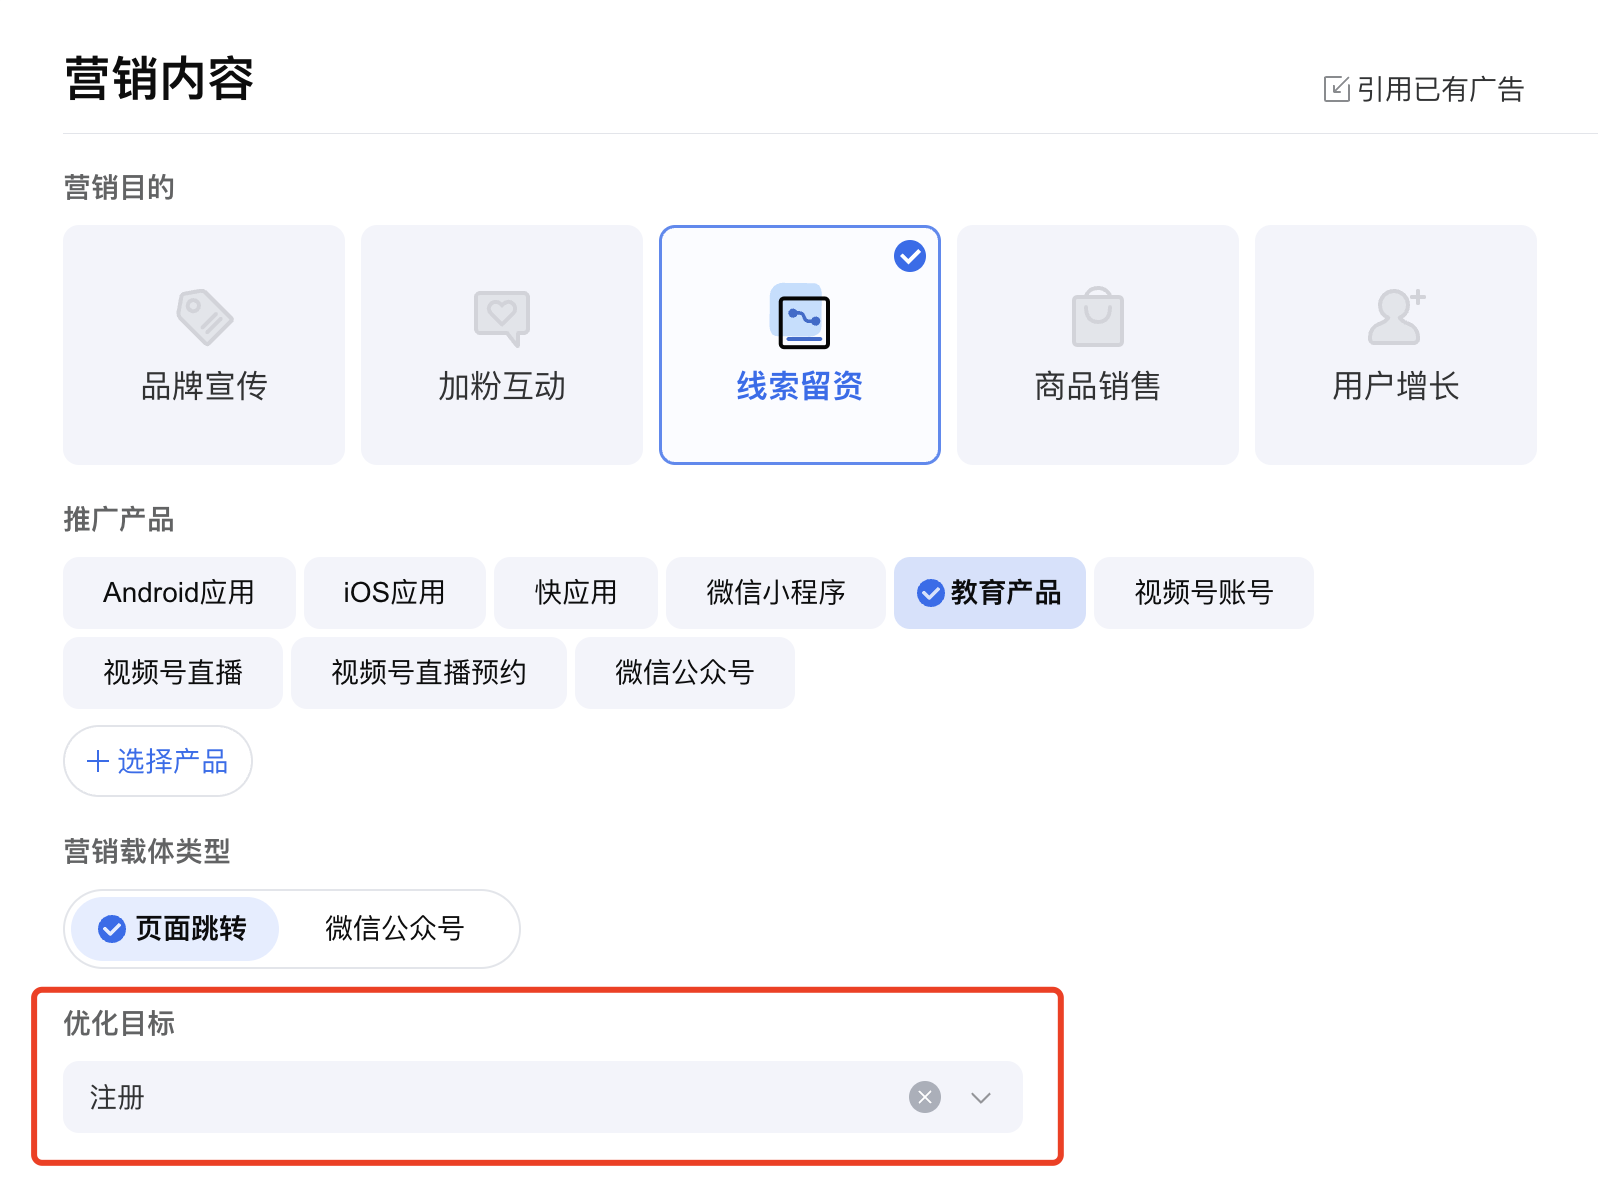Choose iOS应用 as product
The width and height of the screenshot is (1598, 1194).
395,593
